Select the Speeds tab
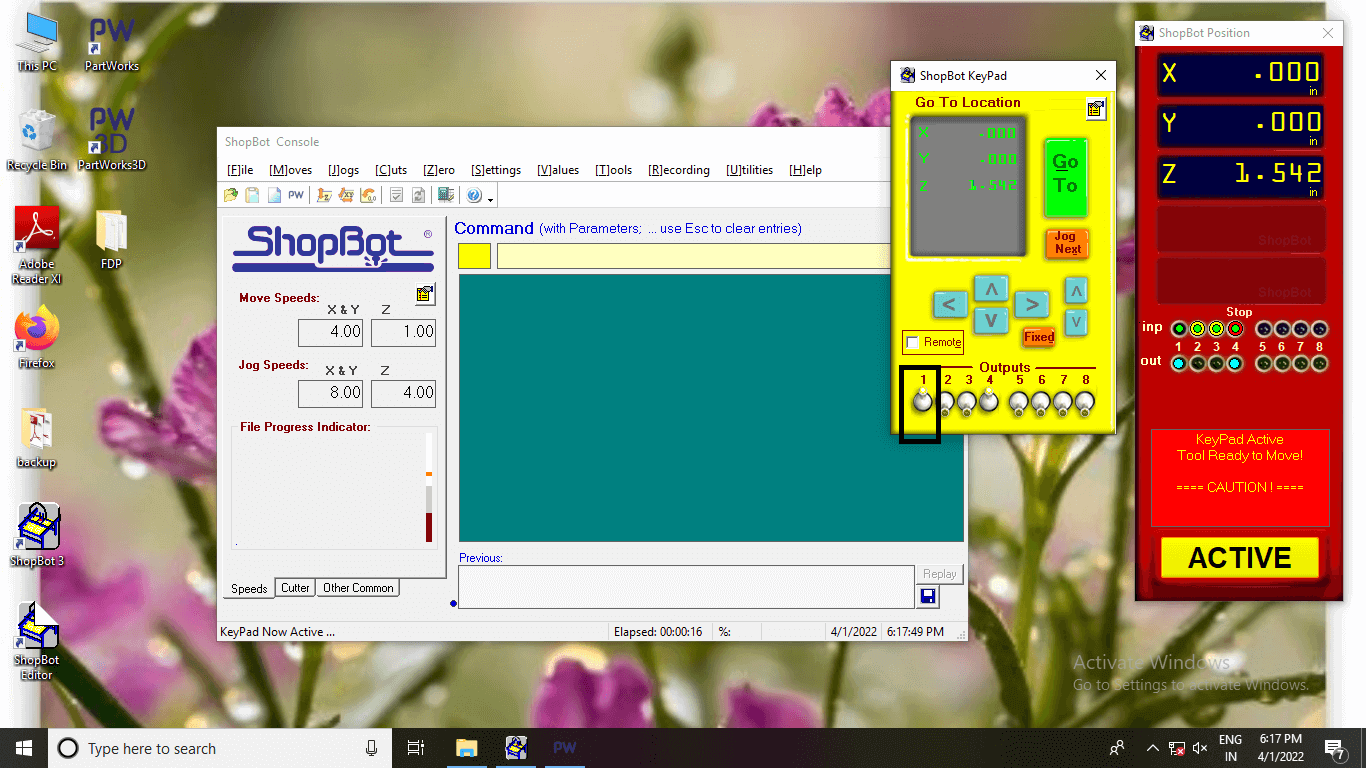1366x768 pixels. pyautogui.click(x=249, y=589)
